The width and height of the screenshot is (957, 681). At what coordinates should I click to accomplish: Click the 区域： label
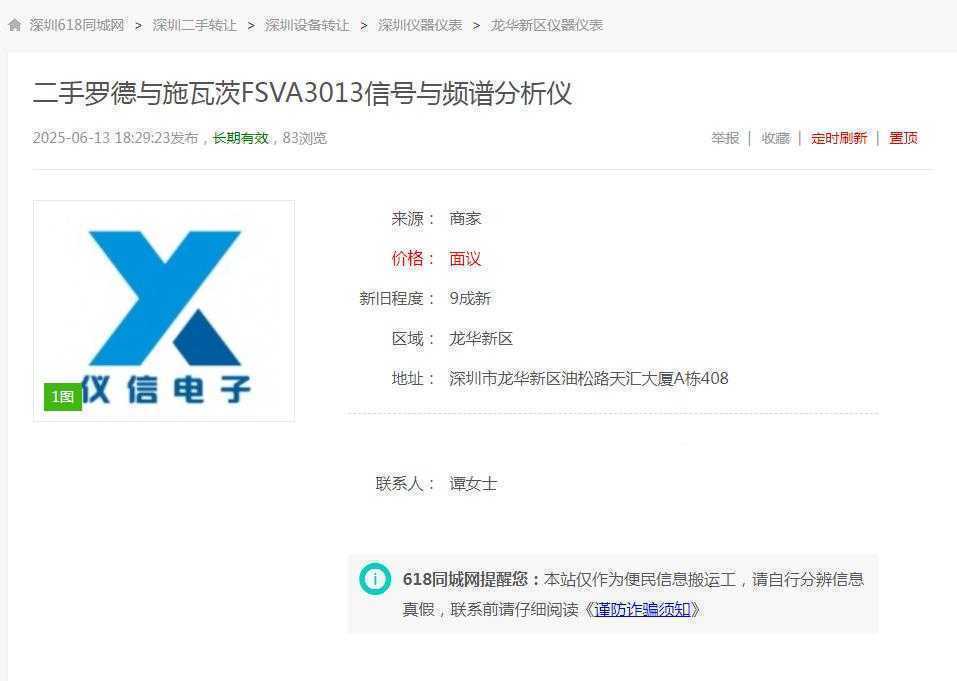(x=413, y=339)
